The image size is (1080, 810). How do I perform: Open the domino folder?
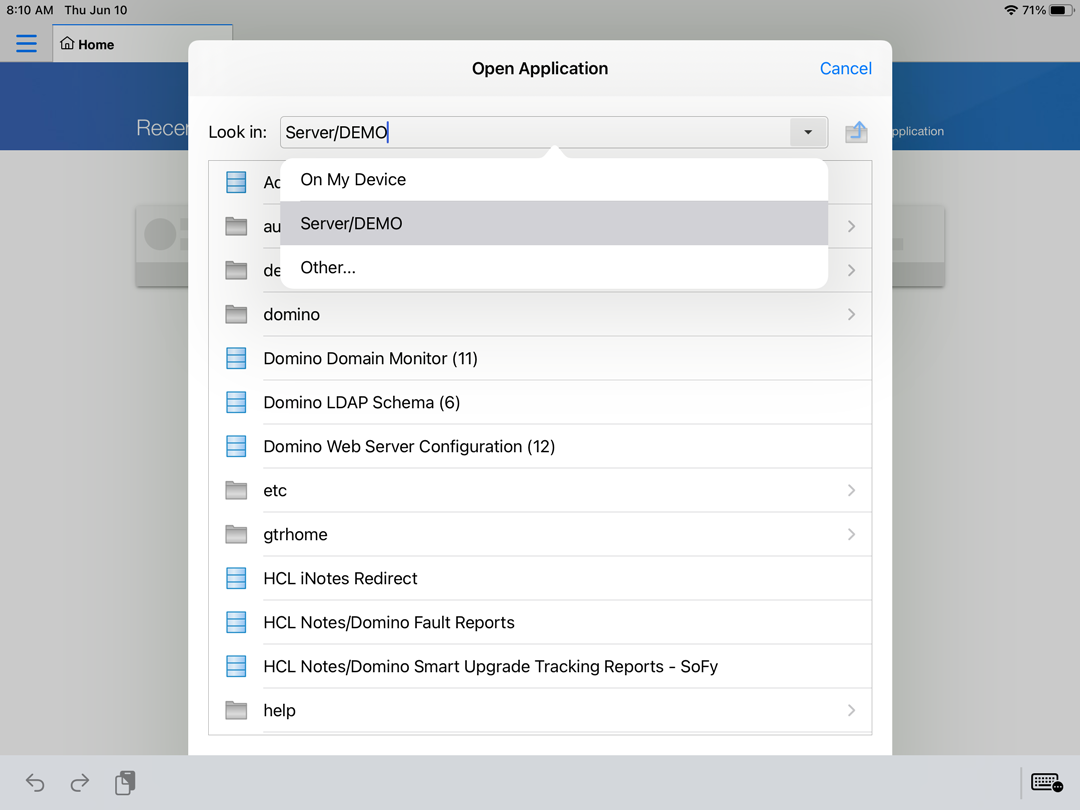[x=540, y=314]
